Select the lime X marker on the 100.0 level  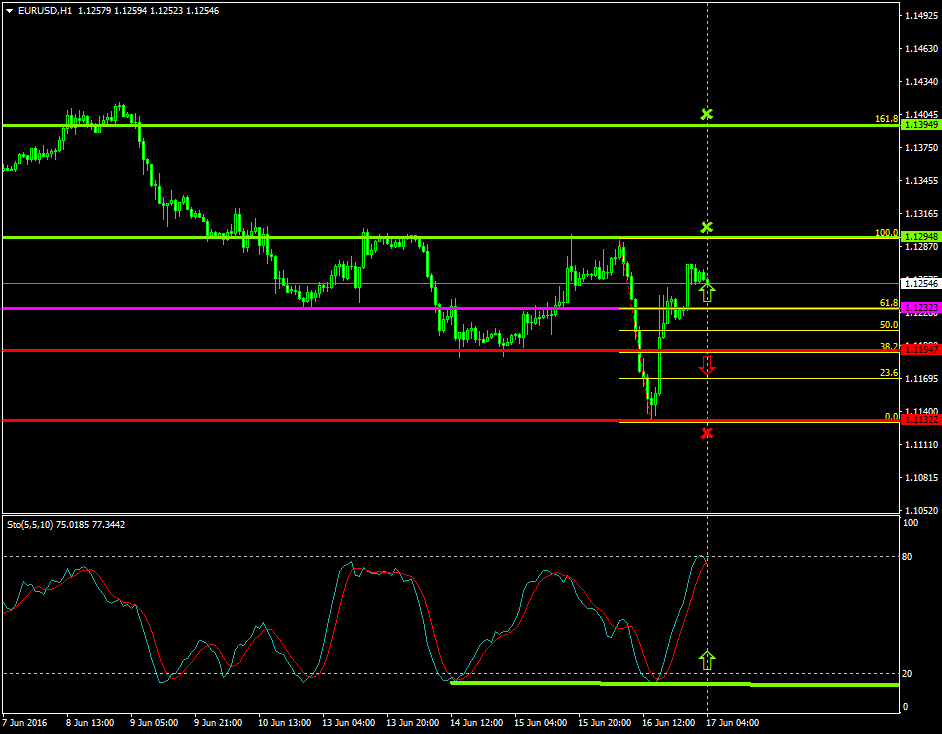pos(707,227)
